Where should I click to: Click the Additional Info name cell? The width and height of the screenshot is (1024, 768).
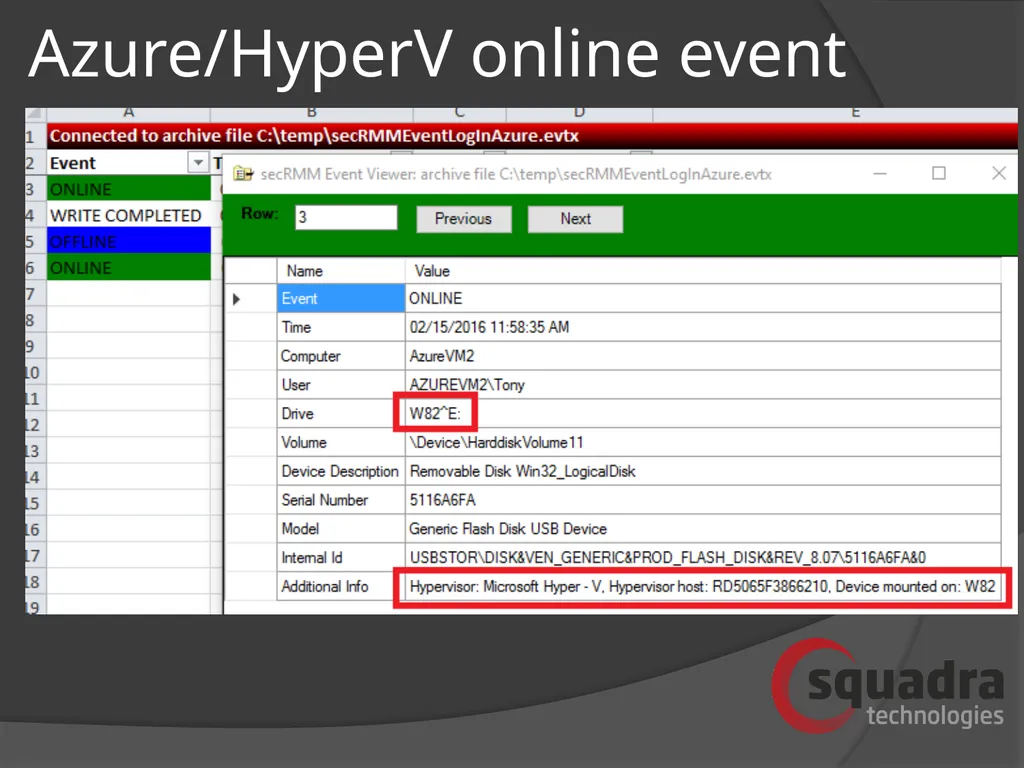[341, 586]
